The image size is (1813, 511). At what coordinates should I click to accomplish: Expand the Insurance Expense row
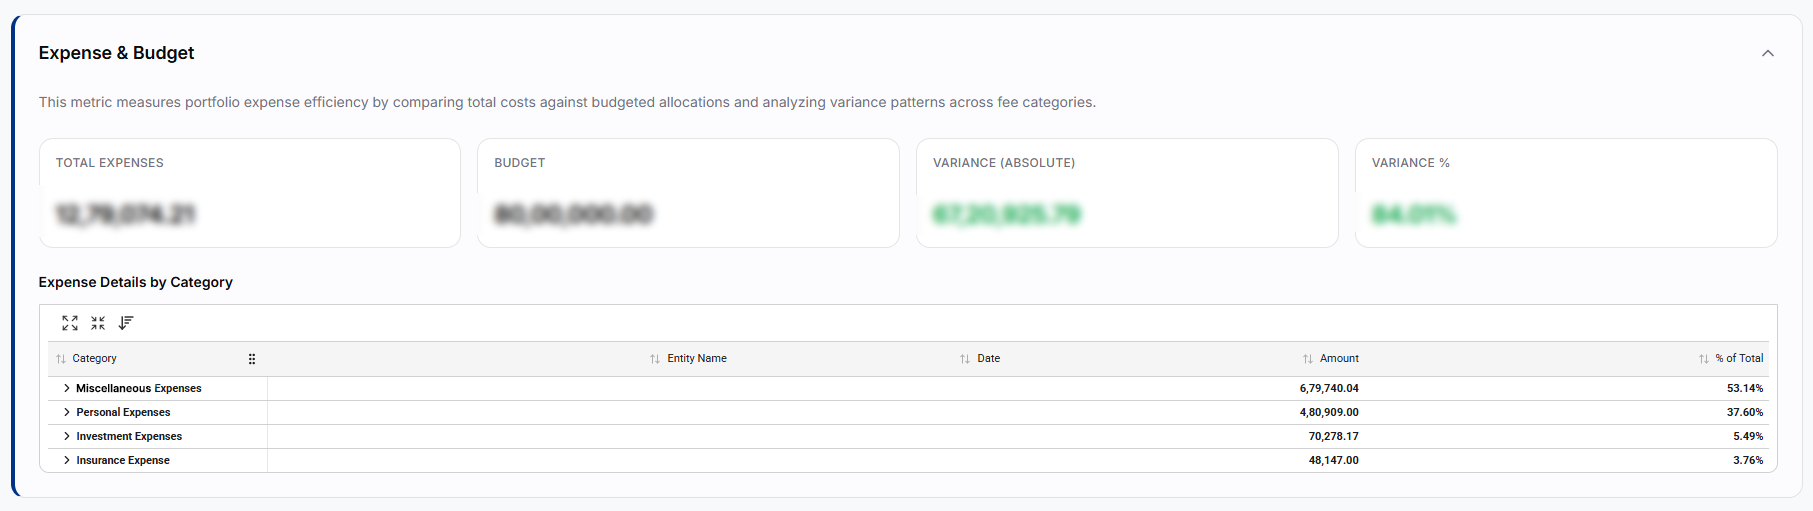coord(67,460)
